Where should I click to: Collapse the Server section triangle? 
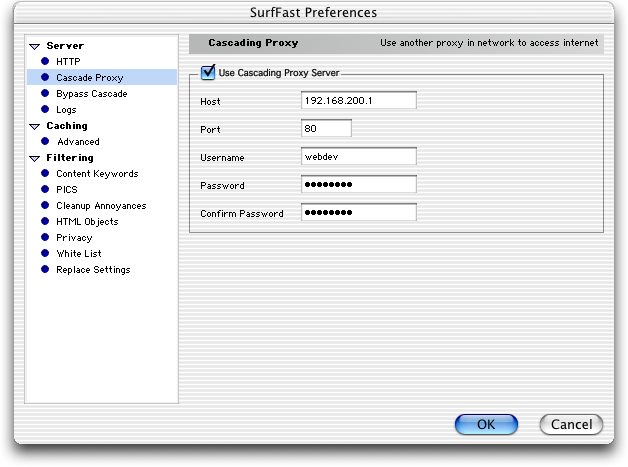click(35, 46)
